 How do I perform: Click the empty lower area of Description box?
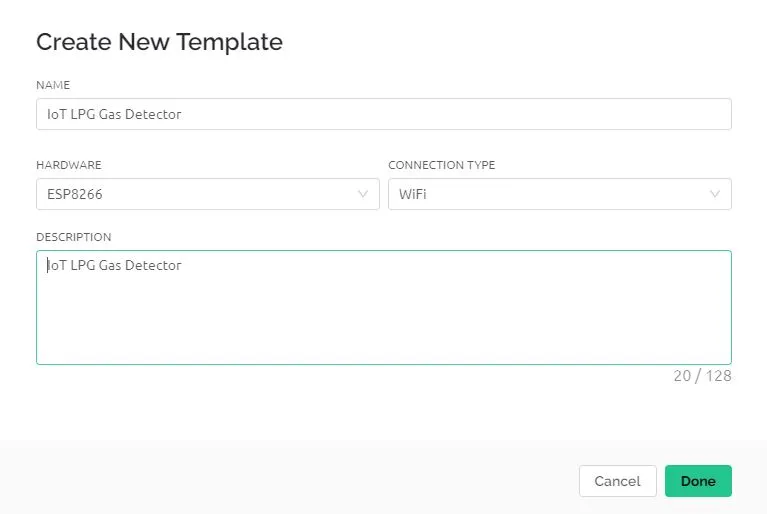pos(384,328)
